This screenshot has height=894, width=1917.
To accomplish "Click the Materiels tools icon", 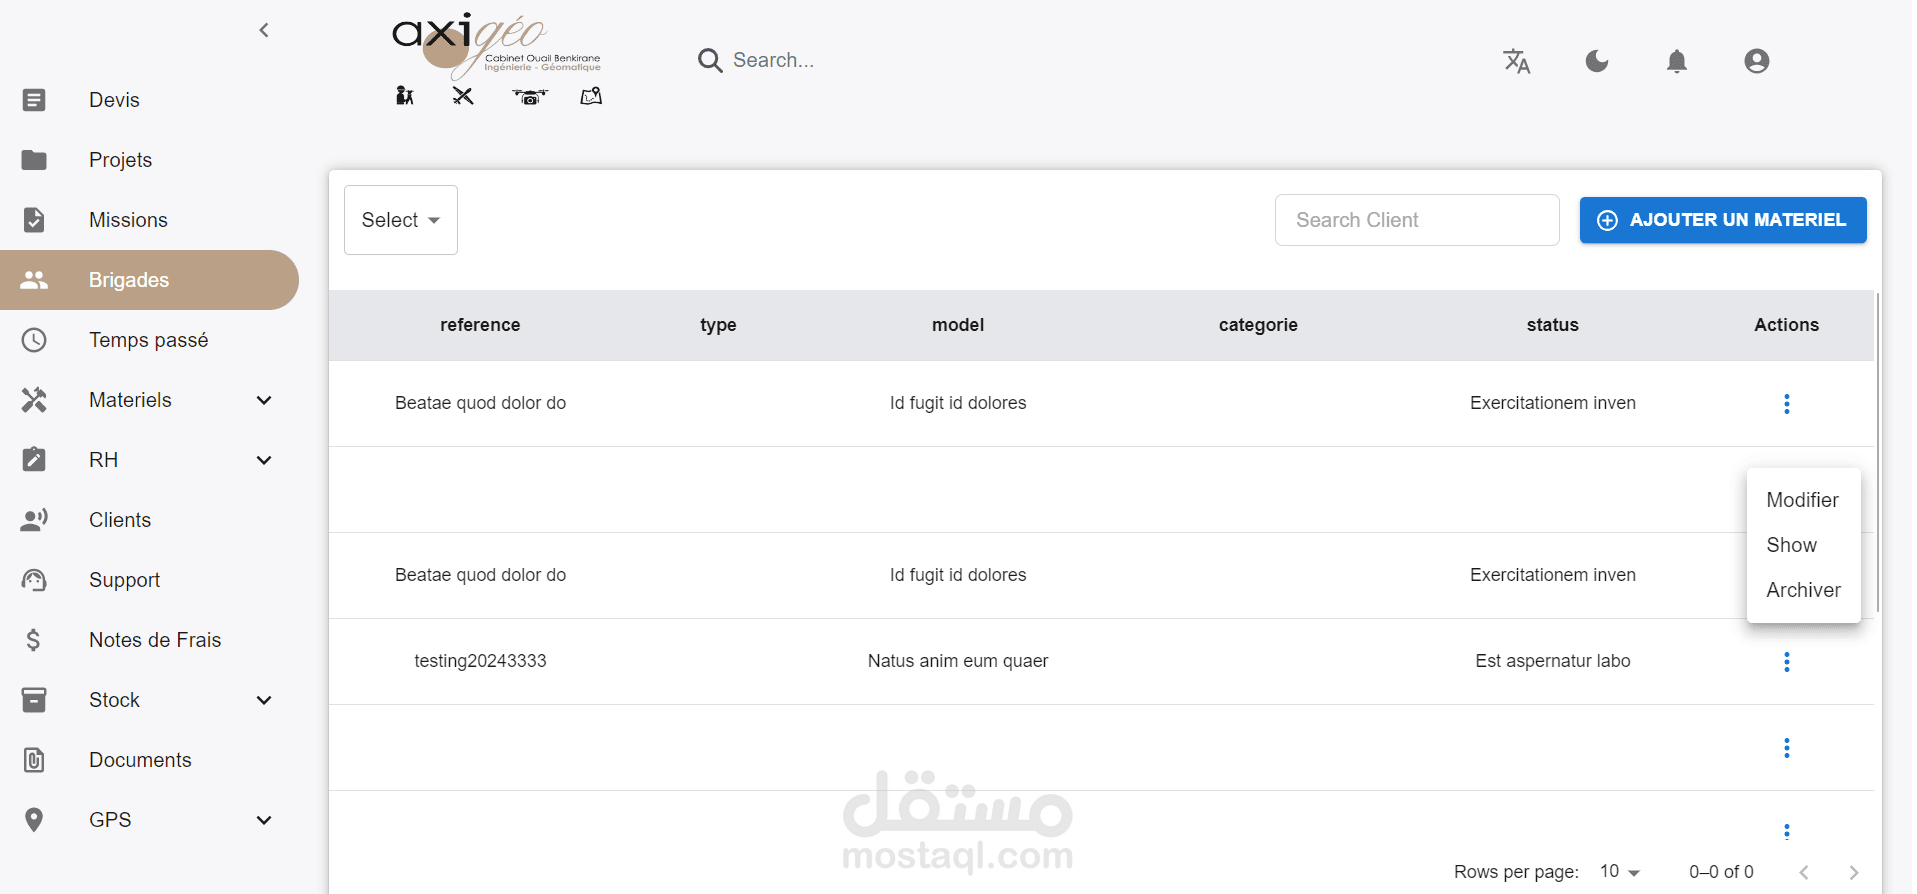I will [34, 400].
